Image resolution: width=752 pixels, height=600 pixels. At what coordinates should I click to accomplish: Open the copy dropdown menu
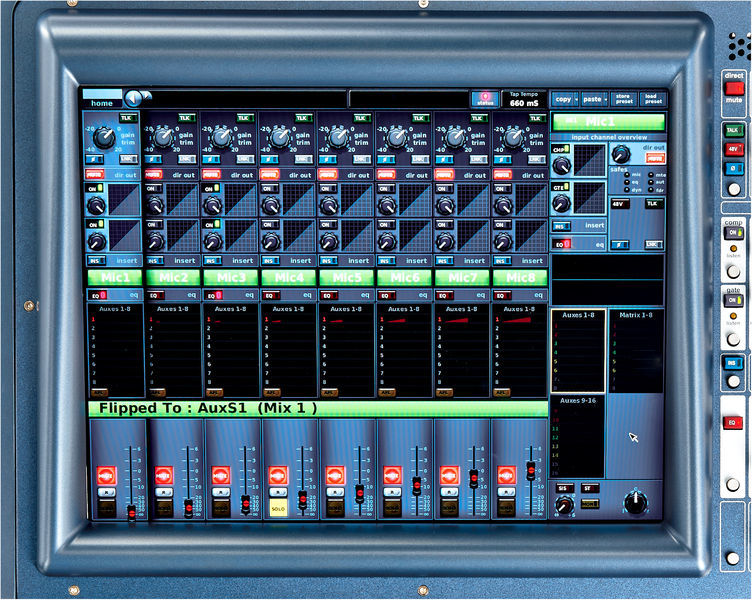(x=565, y=99)
